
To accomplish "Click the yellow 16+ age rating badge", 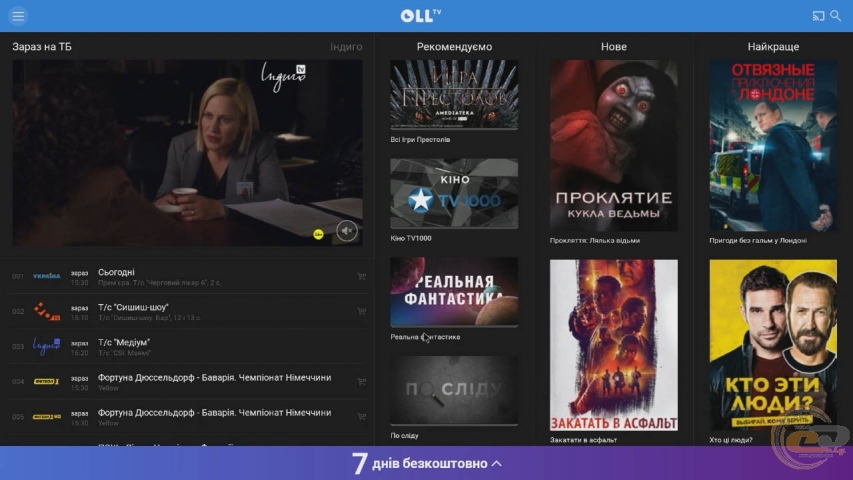I will tap(319, 234).
